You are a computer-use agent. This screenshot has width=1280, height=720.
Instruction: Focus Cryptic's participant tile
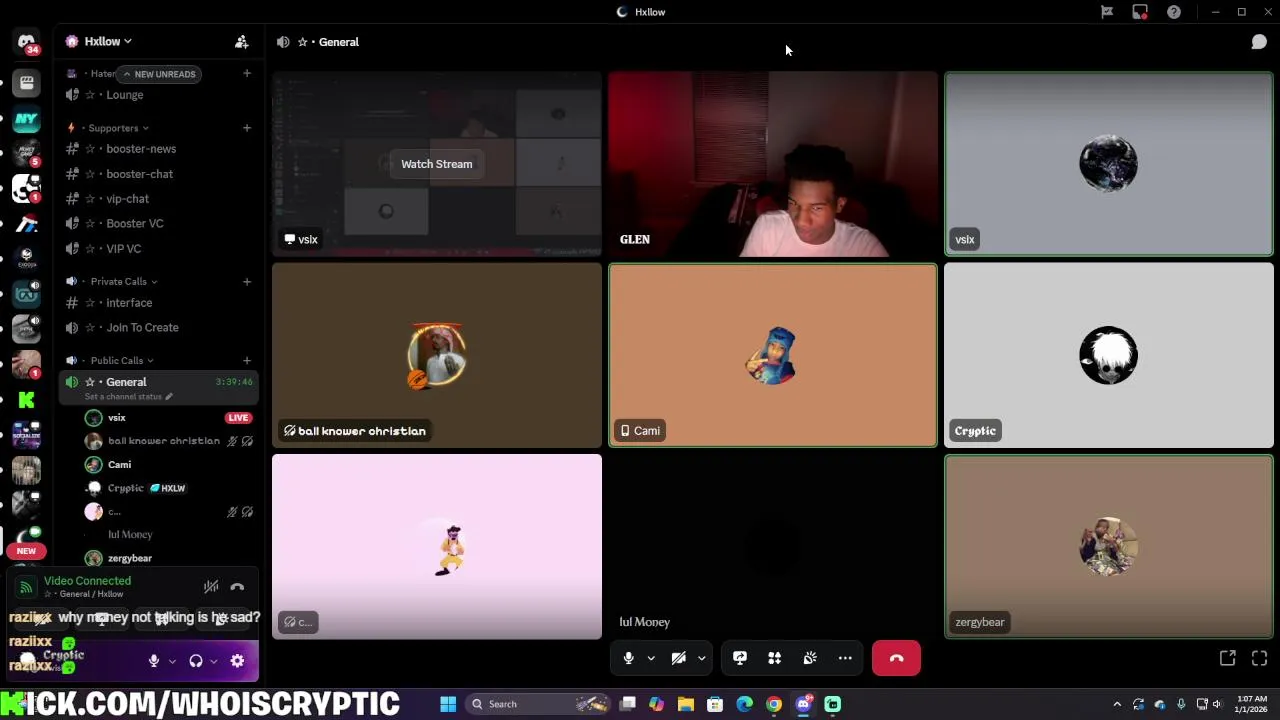point(1109,355)
